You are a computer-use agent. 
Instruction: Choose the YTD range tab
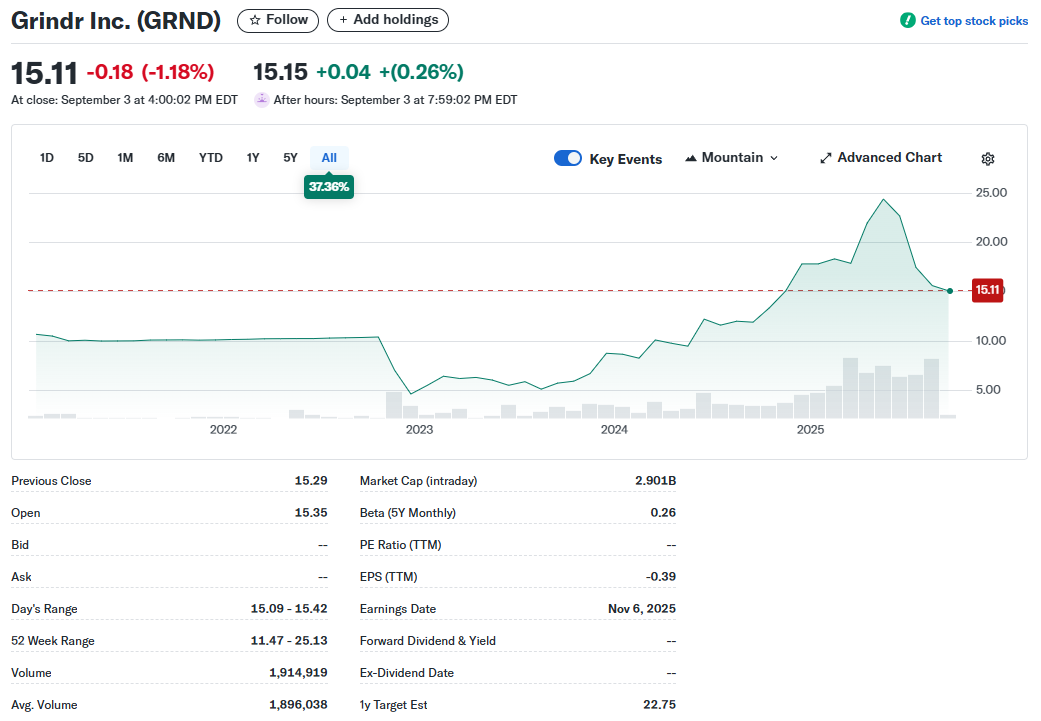click(210, 158)
